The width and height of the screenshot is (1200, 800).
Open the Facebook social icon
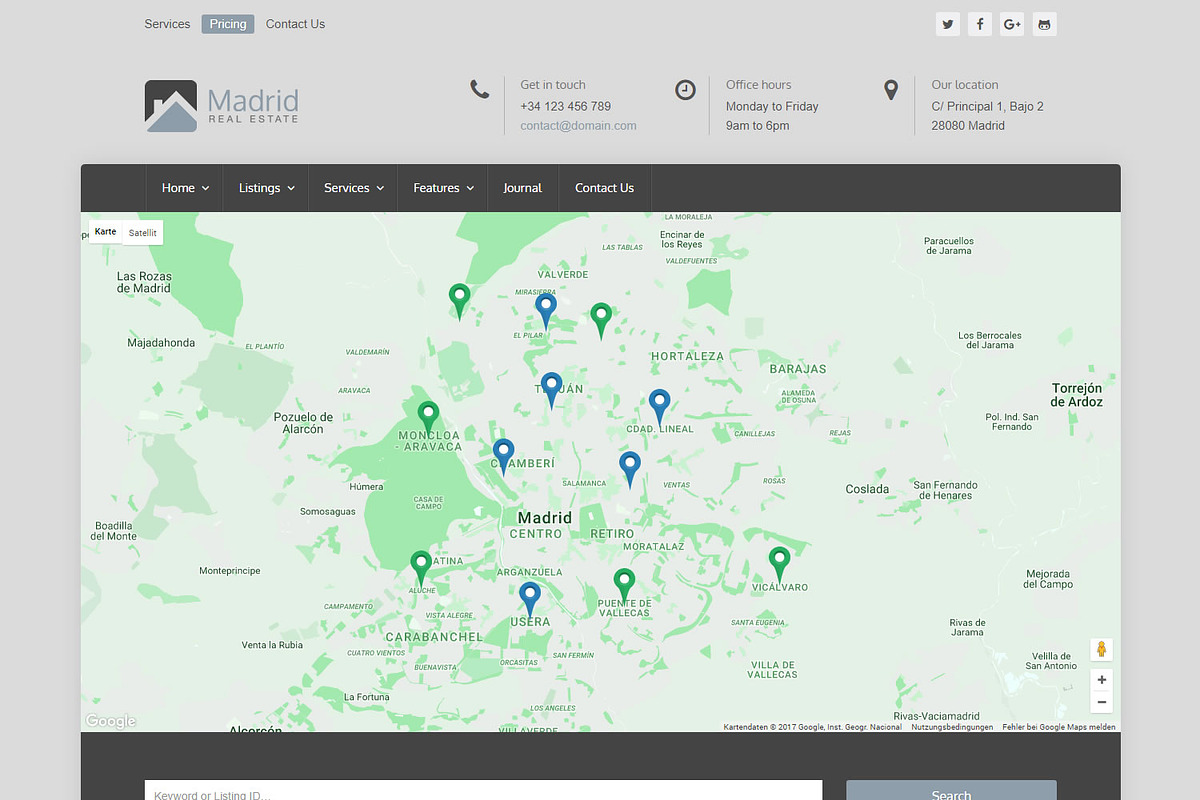[x=980, y=24]
